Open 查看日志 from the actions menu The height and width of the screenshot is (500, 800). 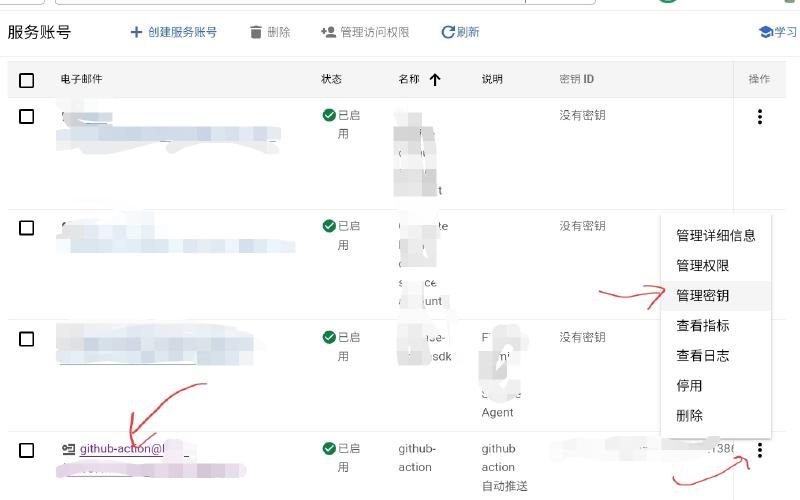click(702, 355)
